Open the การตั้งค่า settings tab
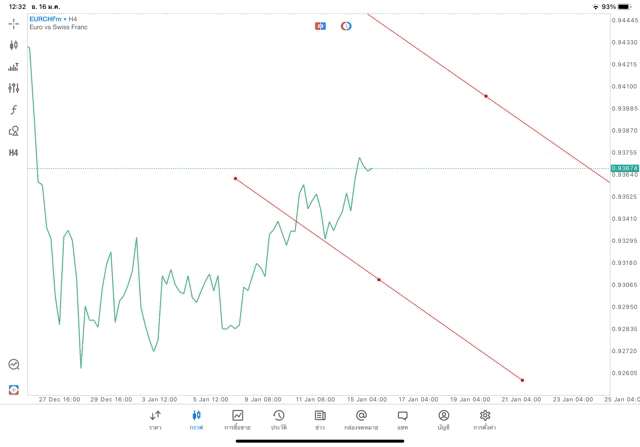This screenshot has height=447, width=640. coord(485,420)
